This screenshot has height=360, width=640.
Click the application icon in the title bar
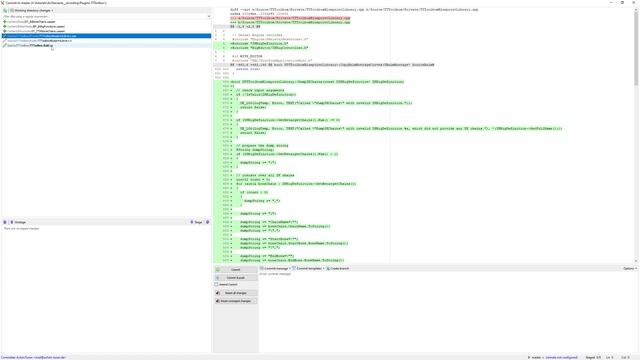click(x=2, y=2)
